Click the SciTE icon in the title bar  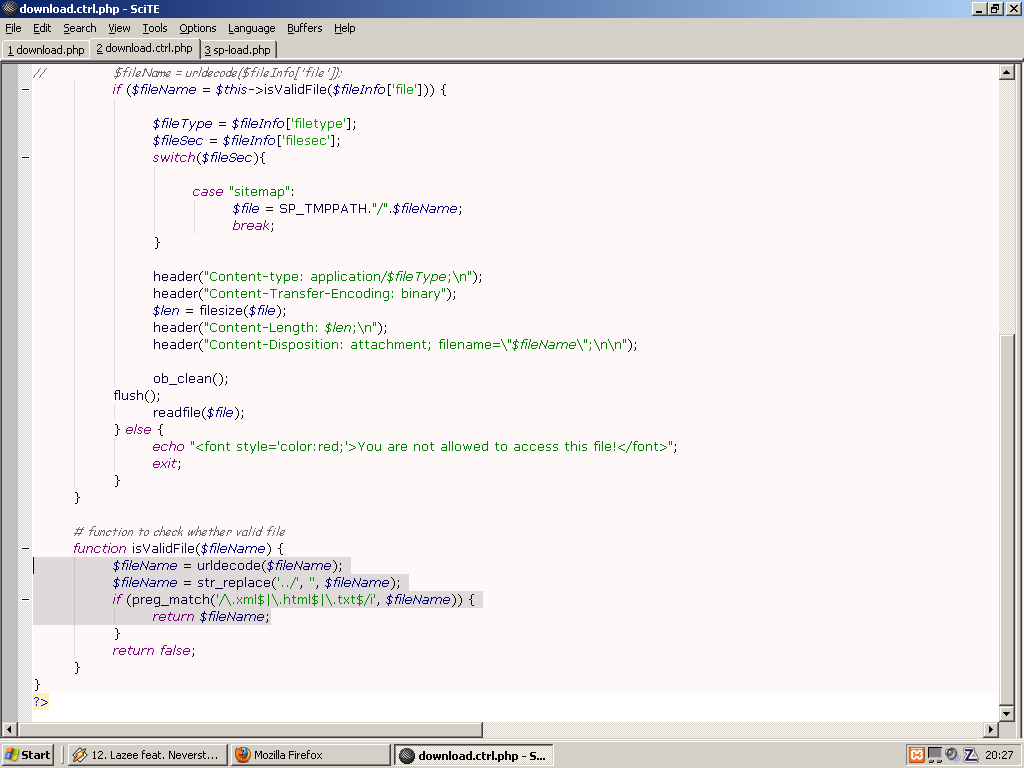click(9, 8)
